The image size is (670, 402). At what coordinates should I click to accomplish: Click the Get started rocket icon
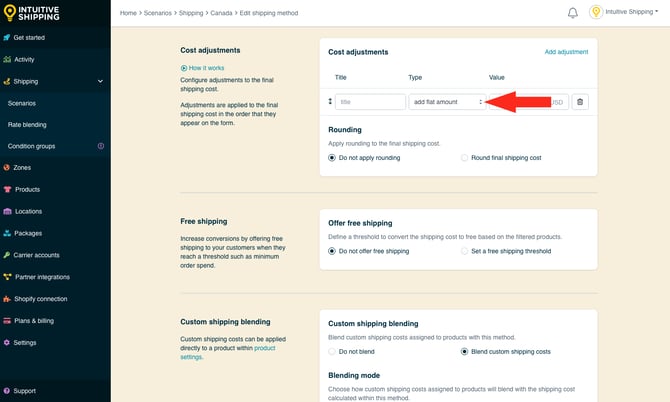point(6,38)
